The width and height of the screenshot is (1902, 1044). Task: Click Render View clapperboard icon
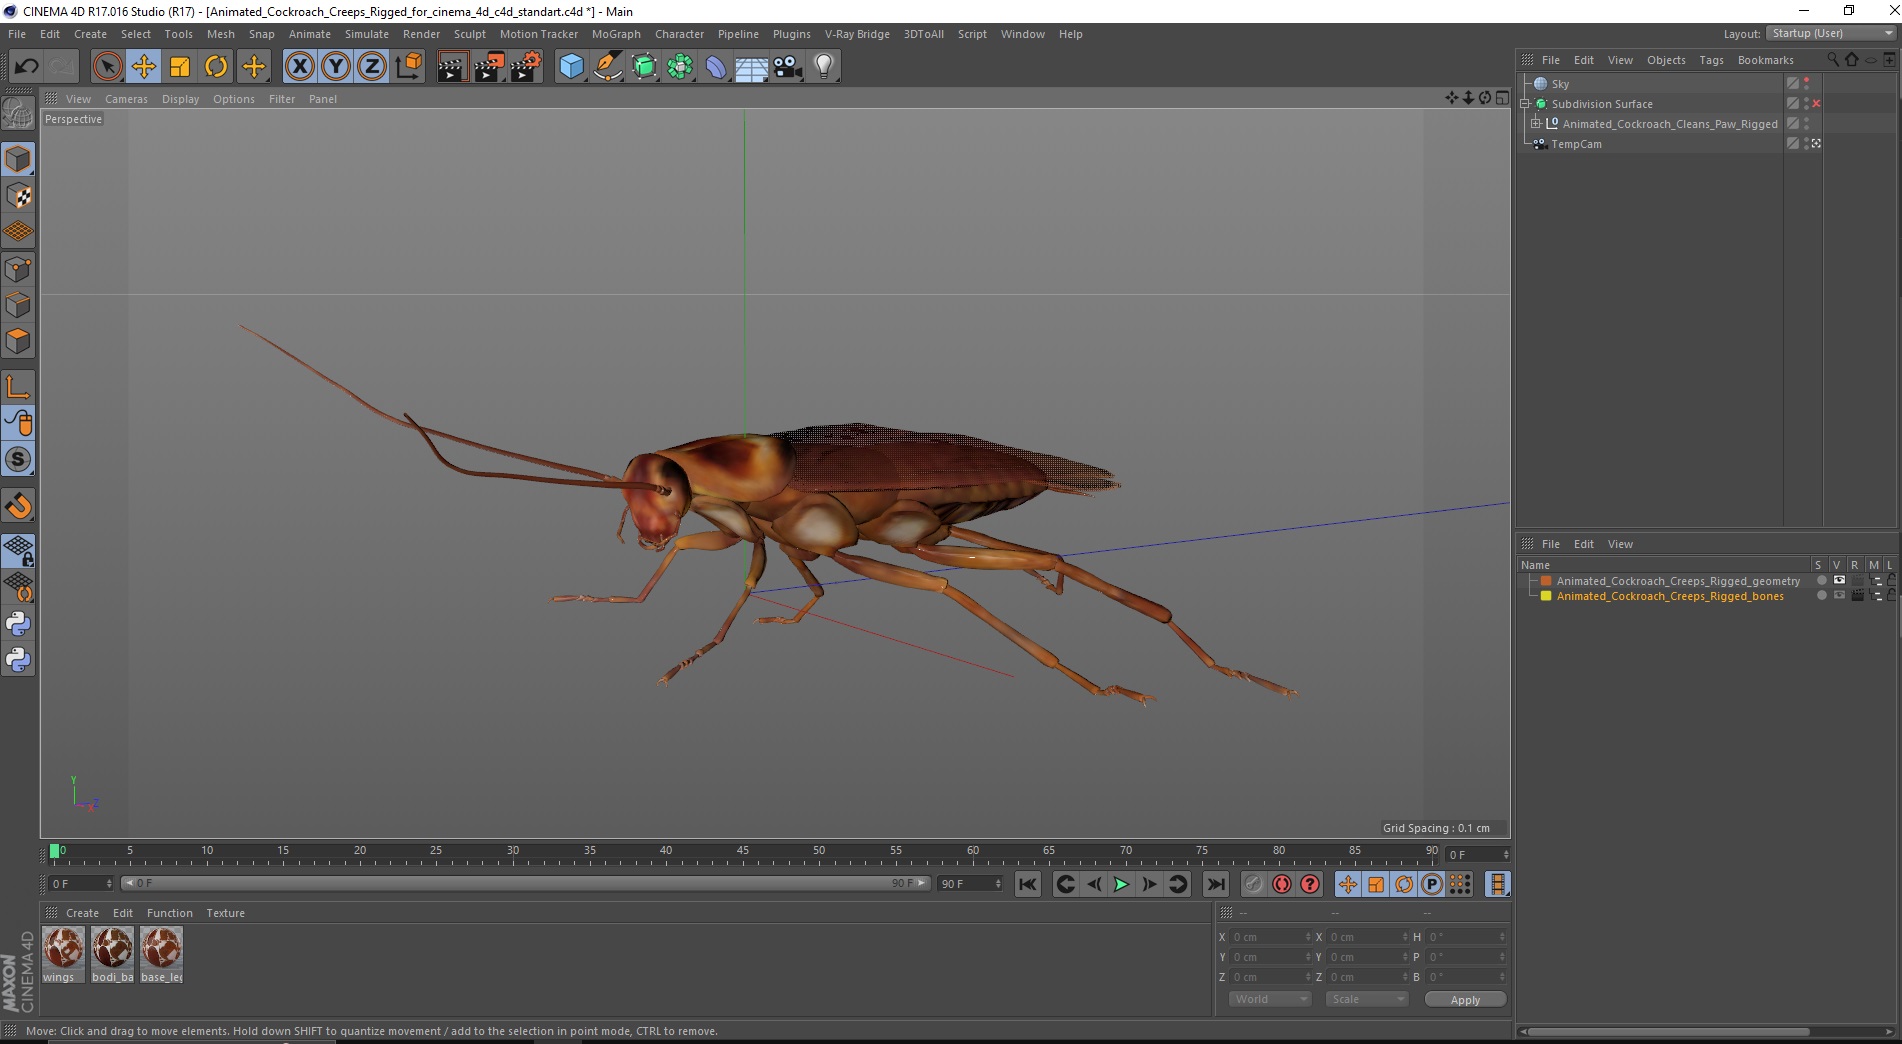(452, 67)
